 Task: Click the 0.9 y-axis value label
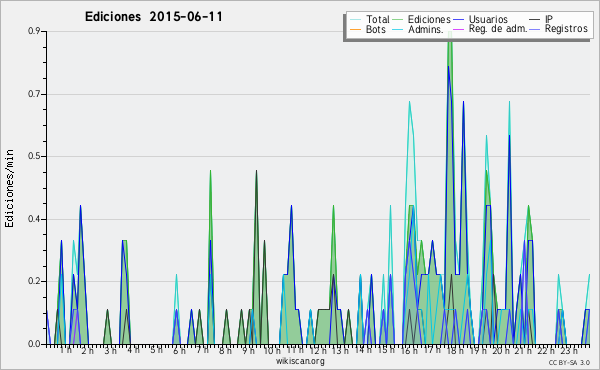[x=34, y=31]
